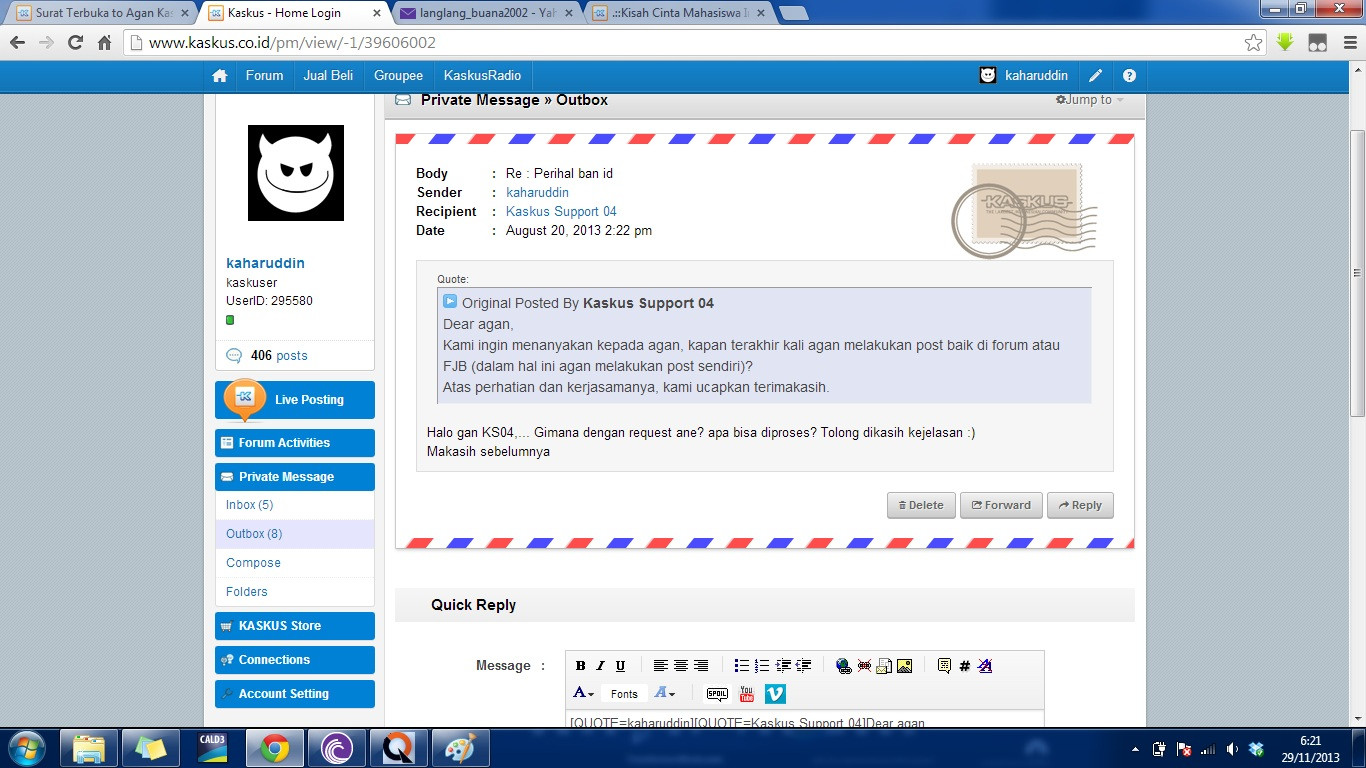Screen dimensions: 1366x768
Task: Open the KASKUS Store sidebar section
Action: (x=295, y=626)
